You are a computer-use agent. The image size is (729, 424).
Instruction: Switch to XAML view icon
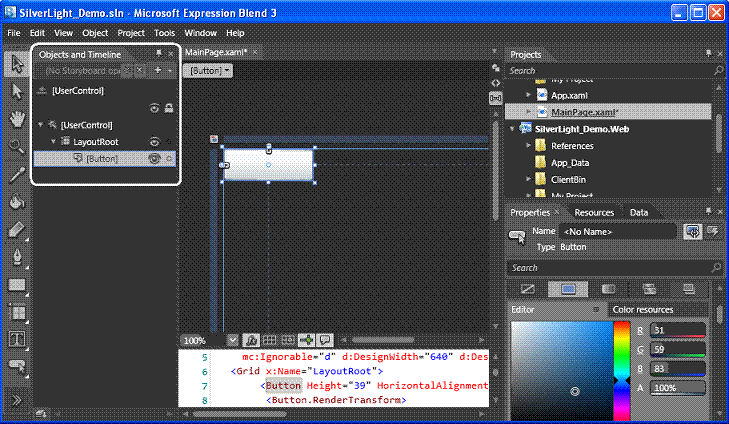point(496,83)
